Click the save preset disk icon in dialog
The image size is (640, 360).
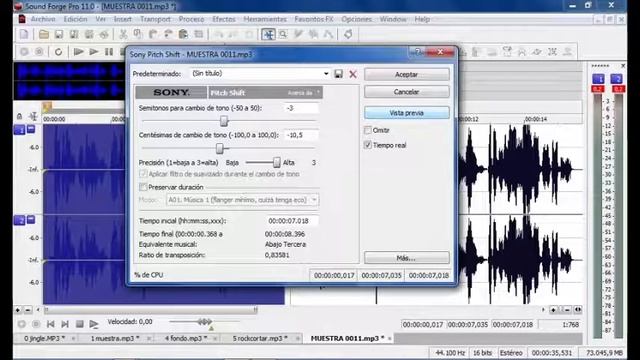(x=338, y=74)
